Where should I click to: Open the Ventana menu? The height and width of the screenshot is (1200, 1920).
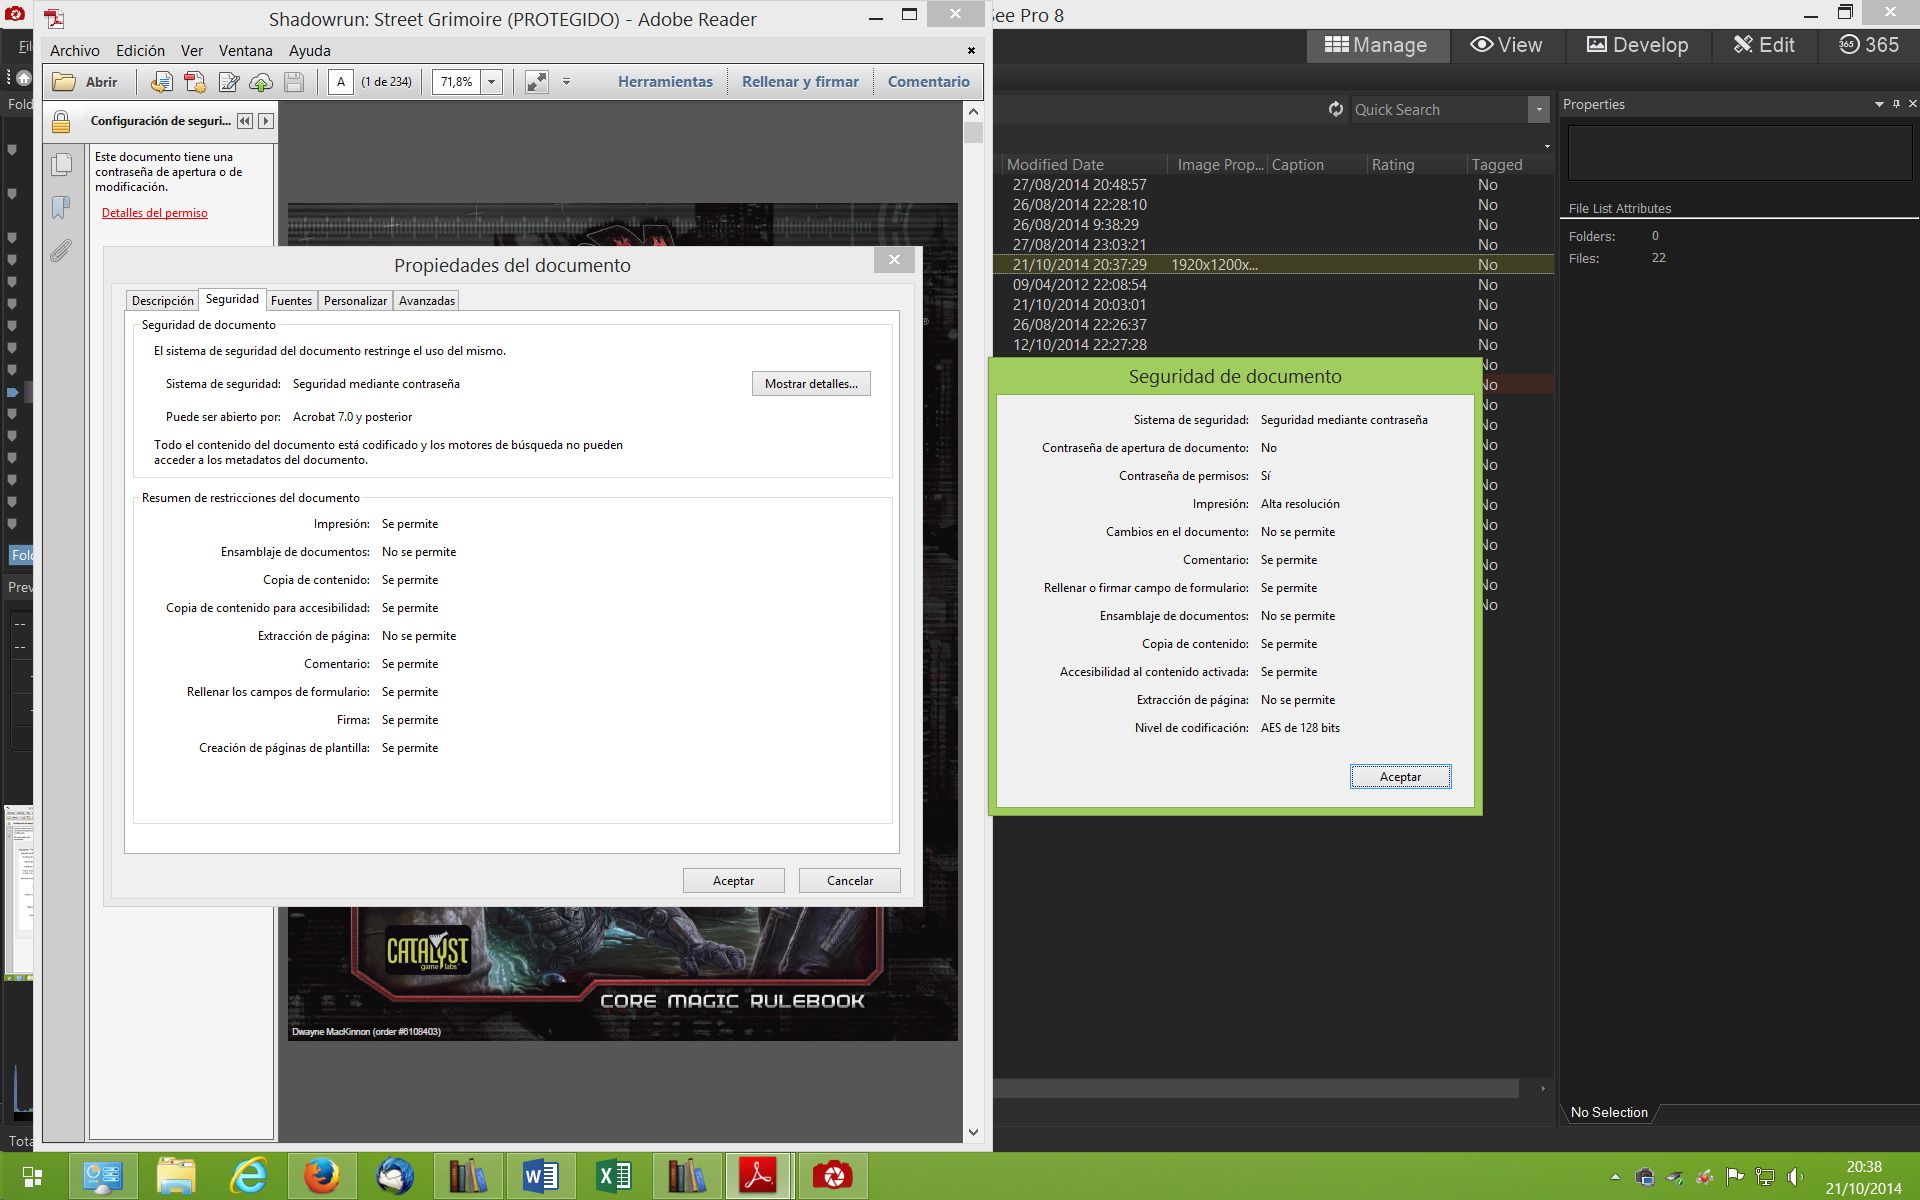click(x=245, y=51)
